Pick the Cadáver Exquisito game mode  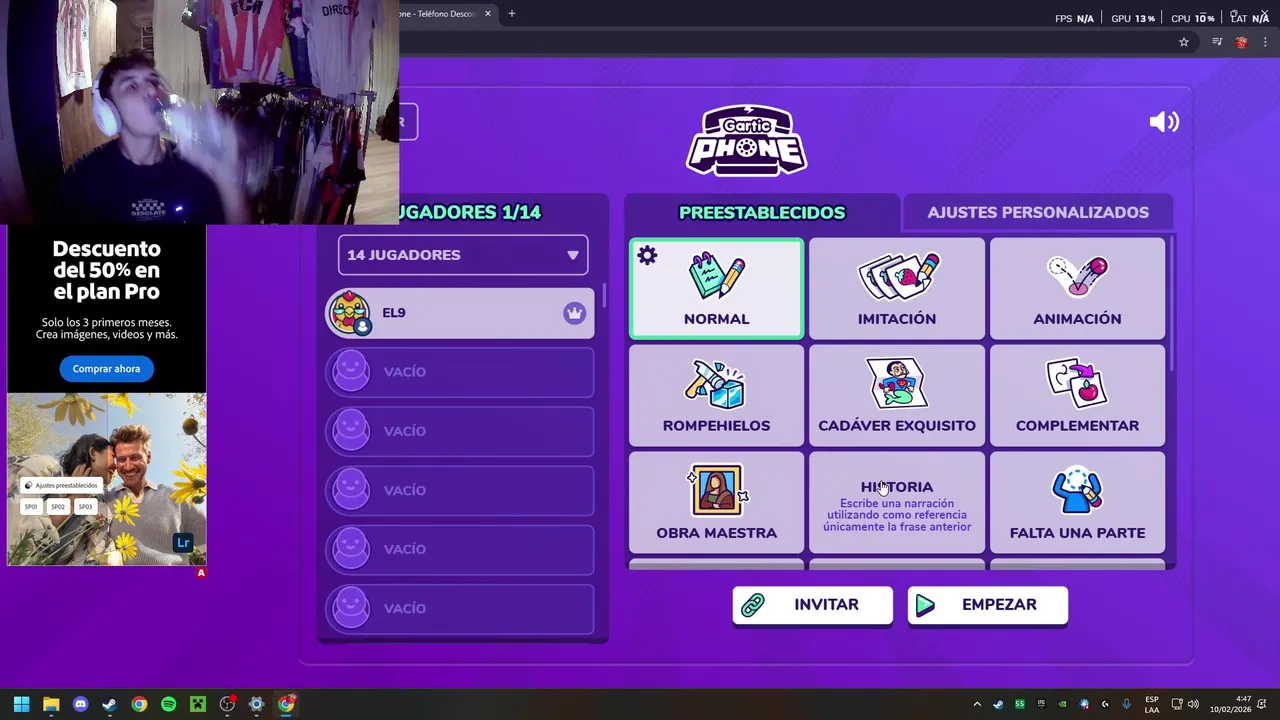click(897, 396)
